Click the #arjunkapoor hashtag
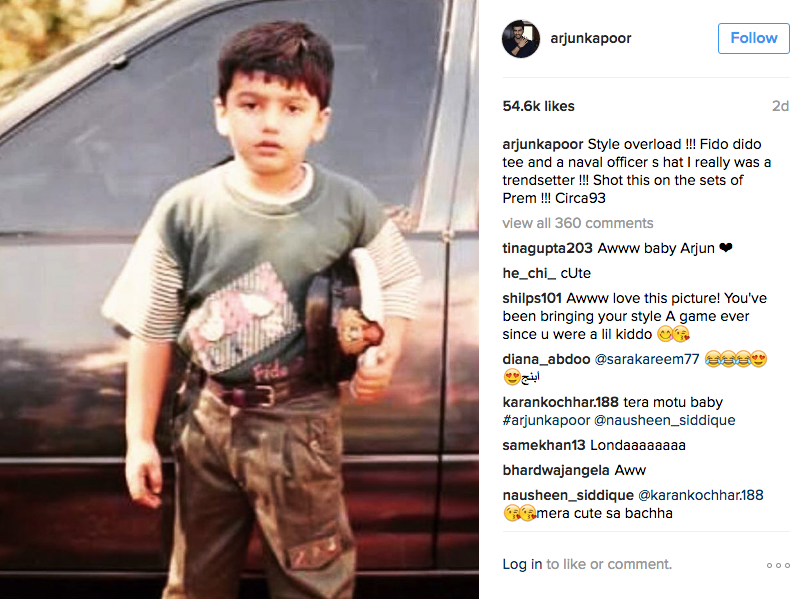This screenshot has height=599, width=797. click(x=546, y=420)
